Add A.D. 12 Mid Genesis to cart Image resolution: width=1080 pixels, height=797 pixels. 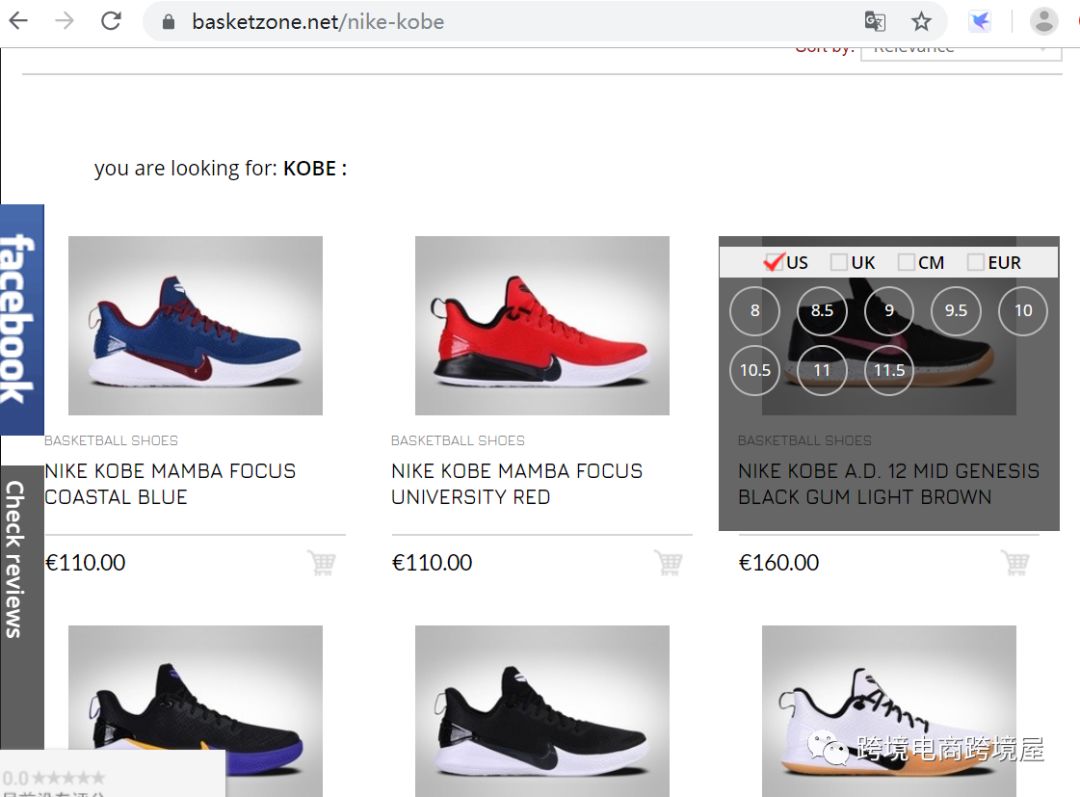(x=1015, y=563)
